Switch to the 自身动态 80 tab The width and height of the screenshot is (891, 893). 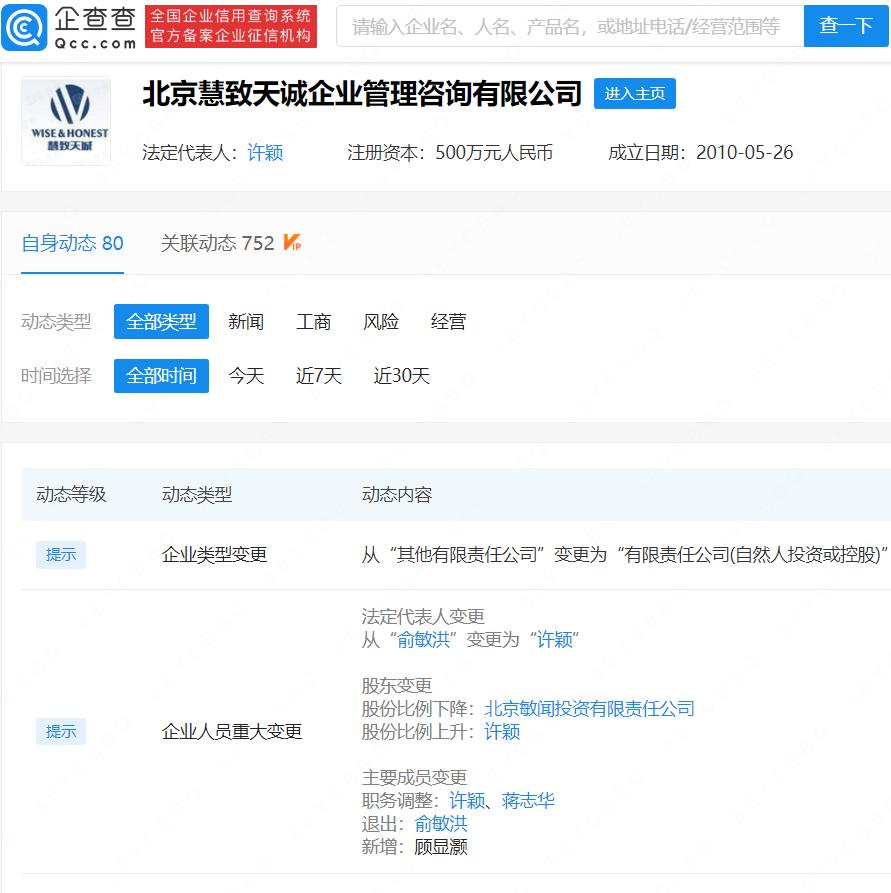[x=72, y=244]
